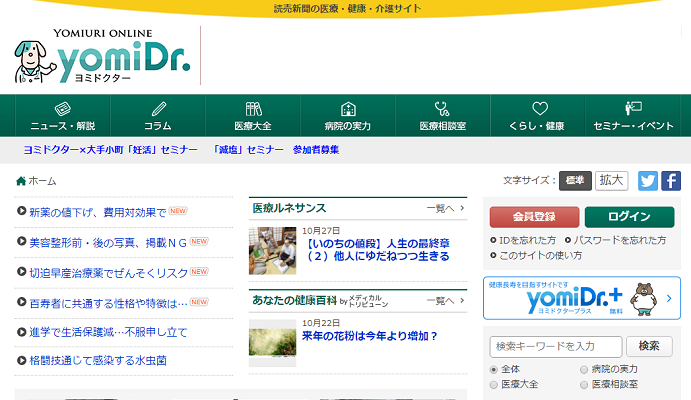Select the heart icon above くらし・健康

tap(539, 108)
